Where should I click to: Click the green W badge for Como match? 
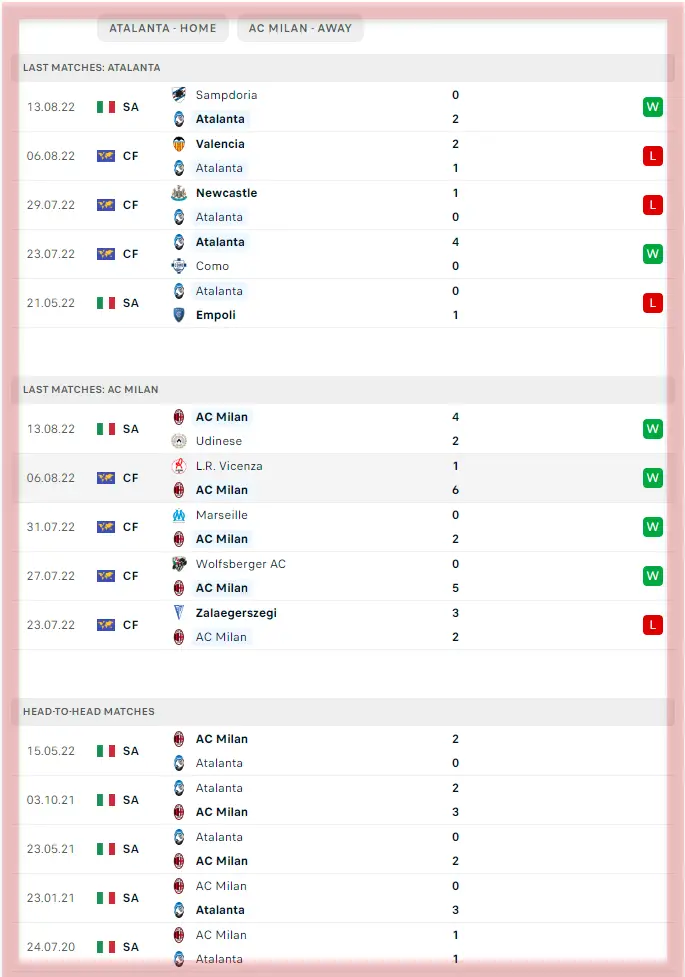[653, 254]
